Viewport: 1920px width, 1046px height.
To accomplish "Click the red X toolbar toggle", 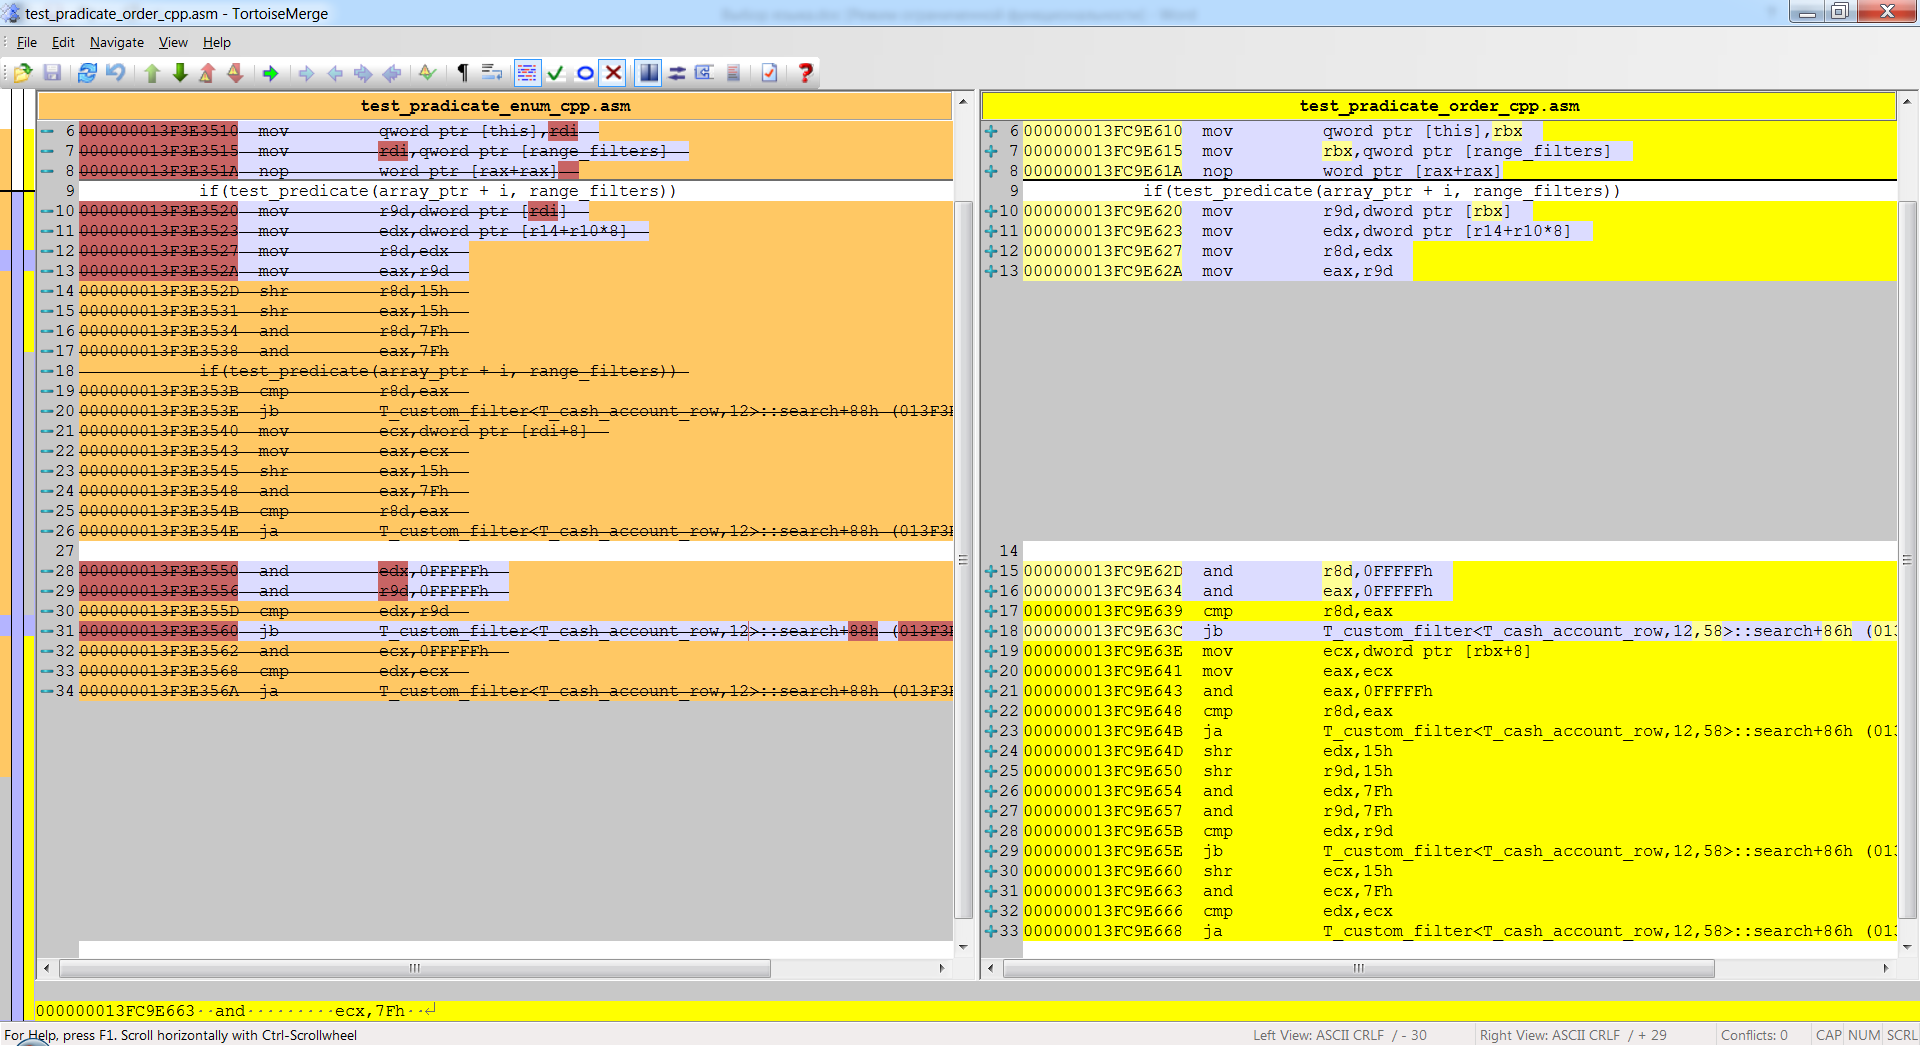I will point(614,72).
